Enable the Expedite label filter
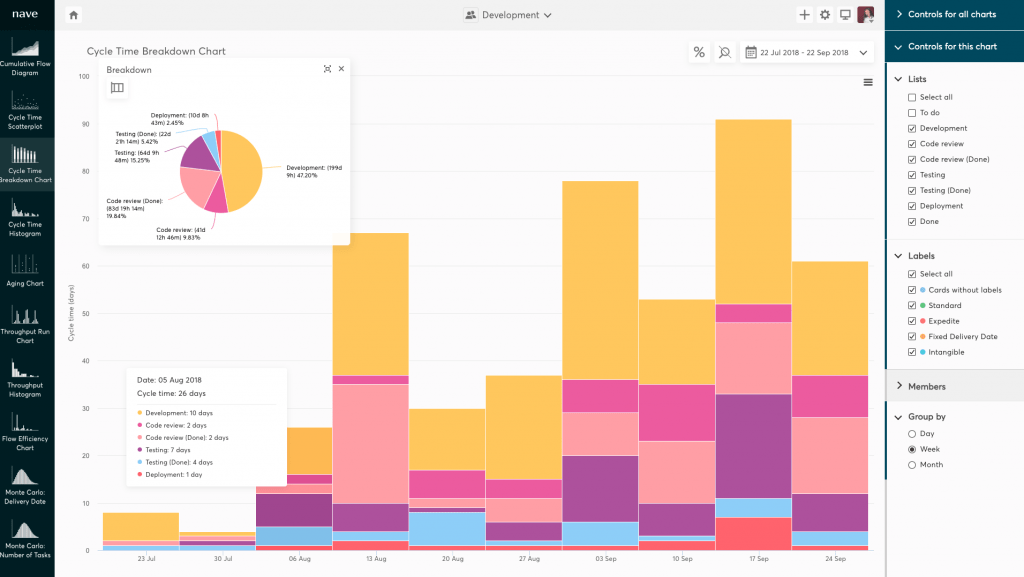 911,320
